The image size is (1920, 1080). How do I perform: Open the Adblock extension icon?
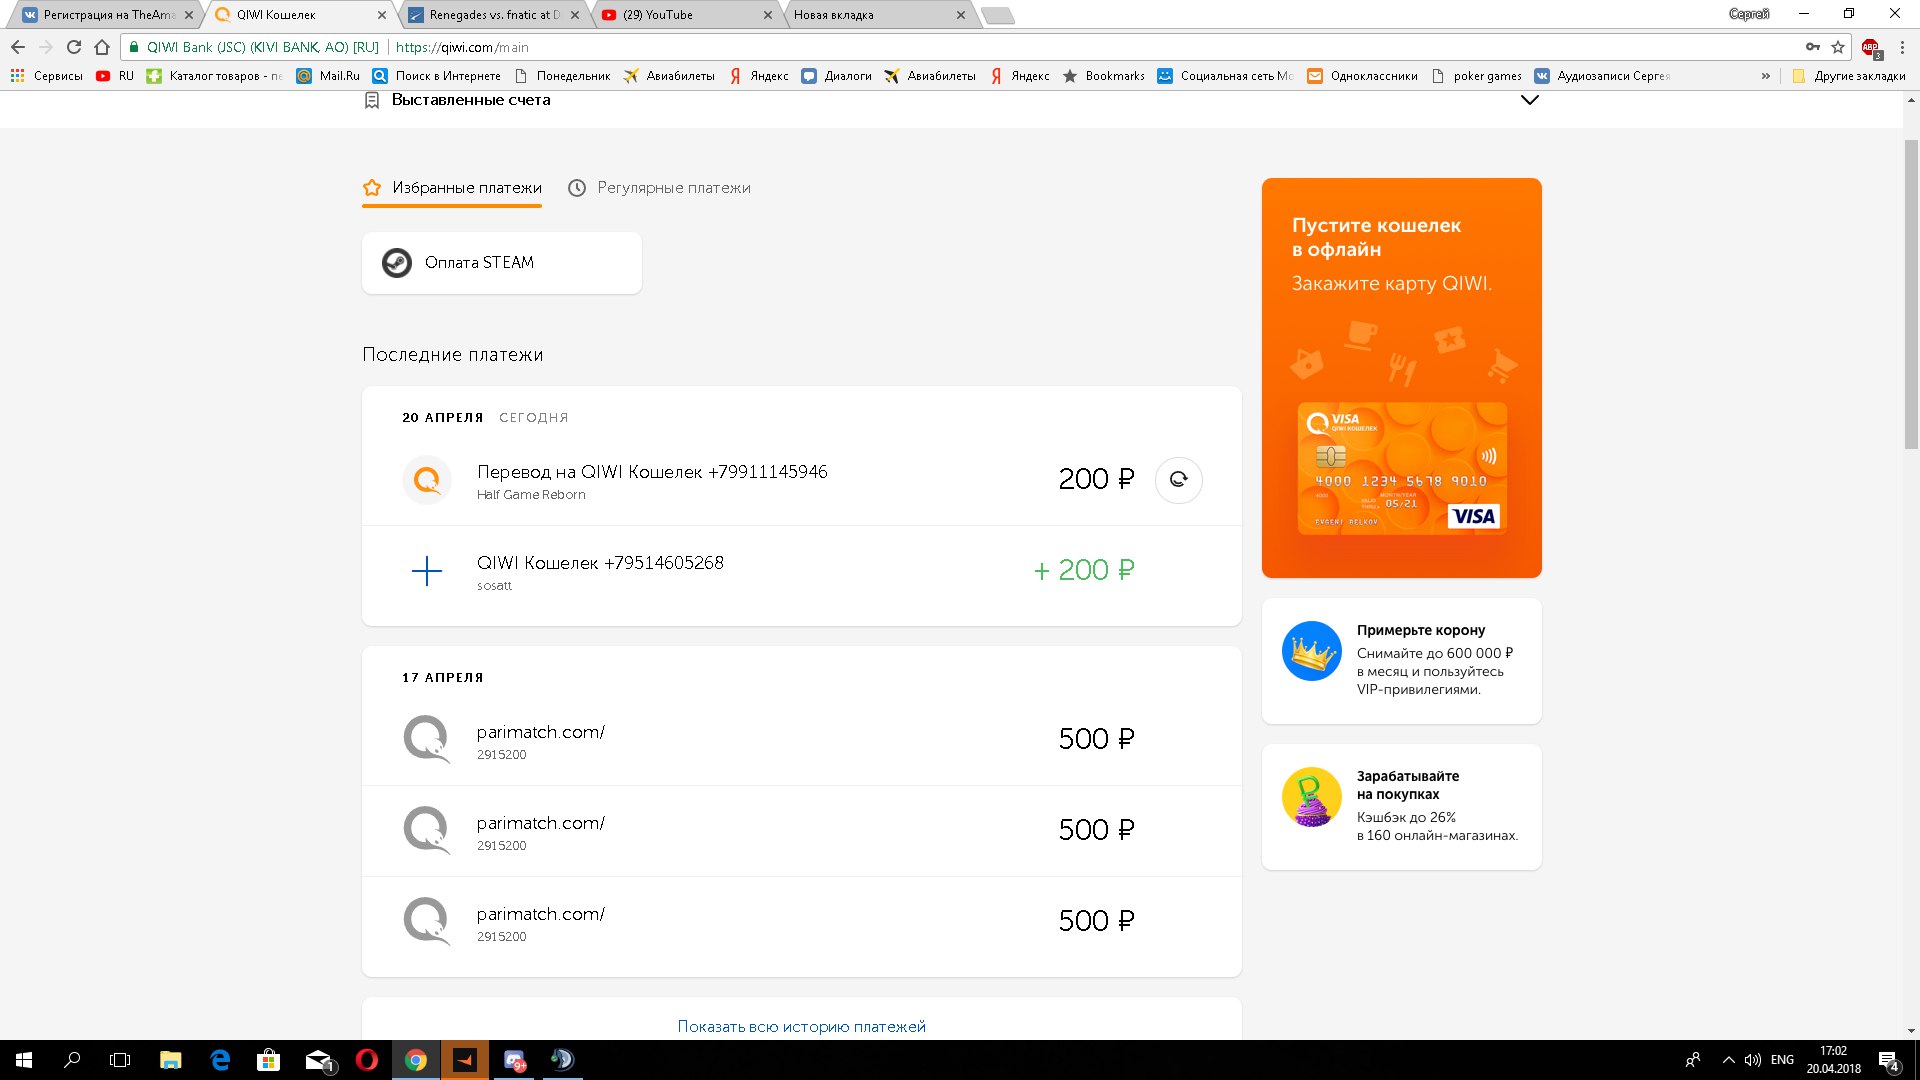click(x=1870, y=47)
